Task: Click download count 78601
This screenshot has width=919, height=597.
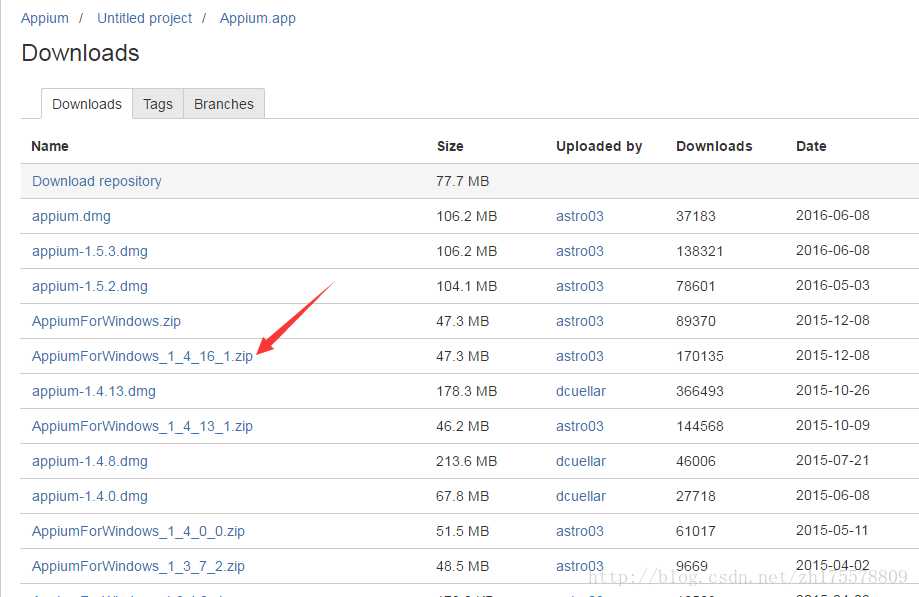Action: pos(696,286)
